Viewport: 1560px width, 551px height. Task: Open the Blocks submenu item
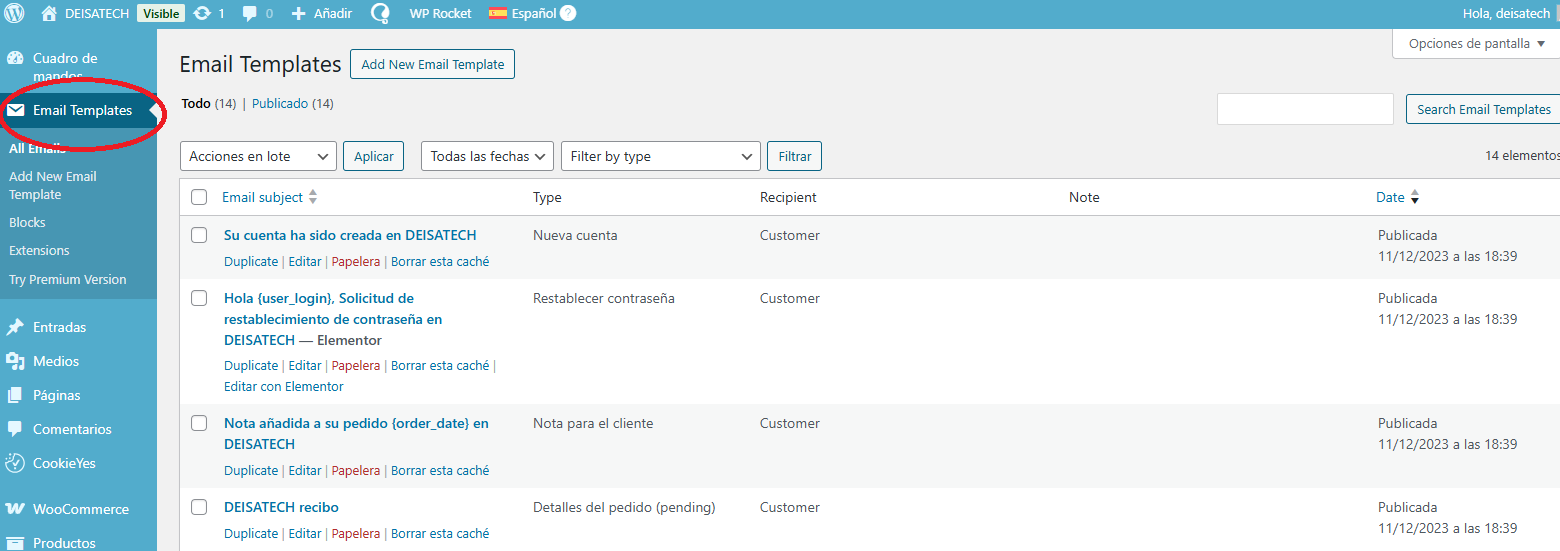(x=27, y=222)
